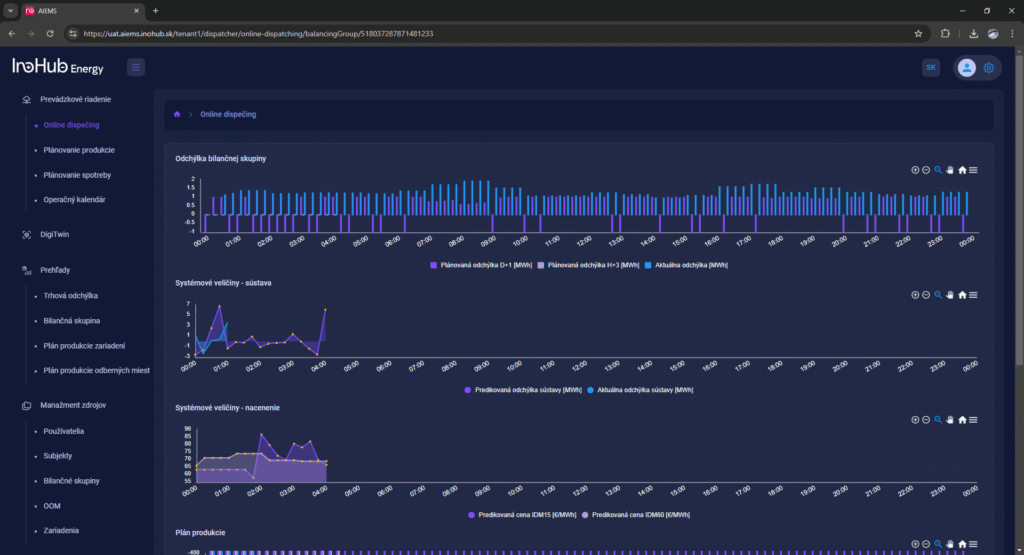This screenshot has height=555, width=1024.
Task: Go to Bilančné skupiny under Manažment zdrojov
Action: click(72, 481)
